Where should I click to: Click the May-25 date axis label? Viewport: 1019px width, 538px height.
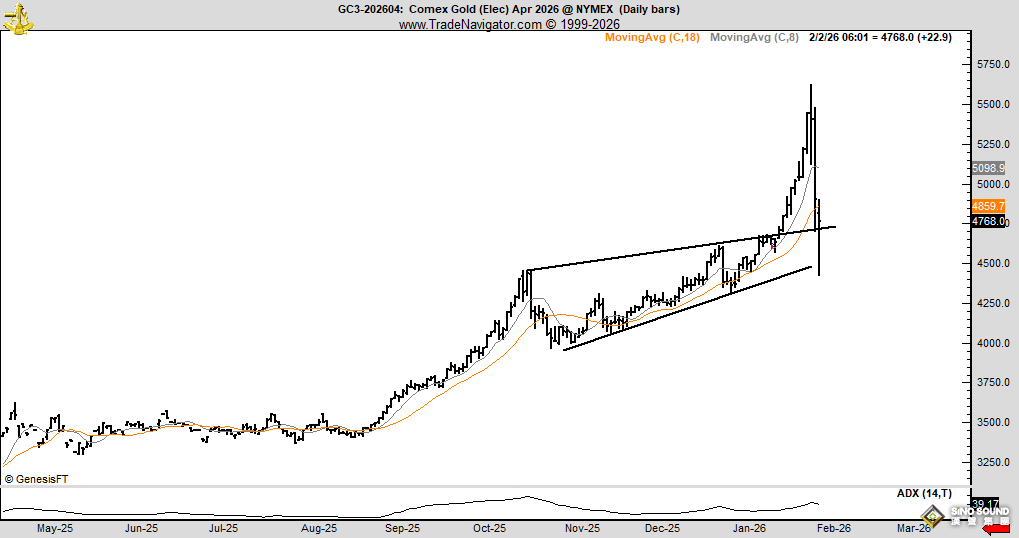click(55, 528)
